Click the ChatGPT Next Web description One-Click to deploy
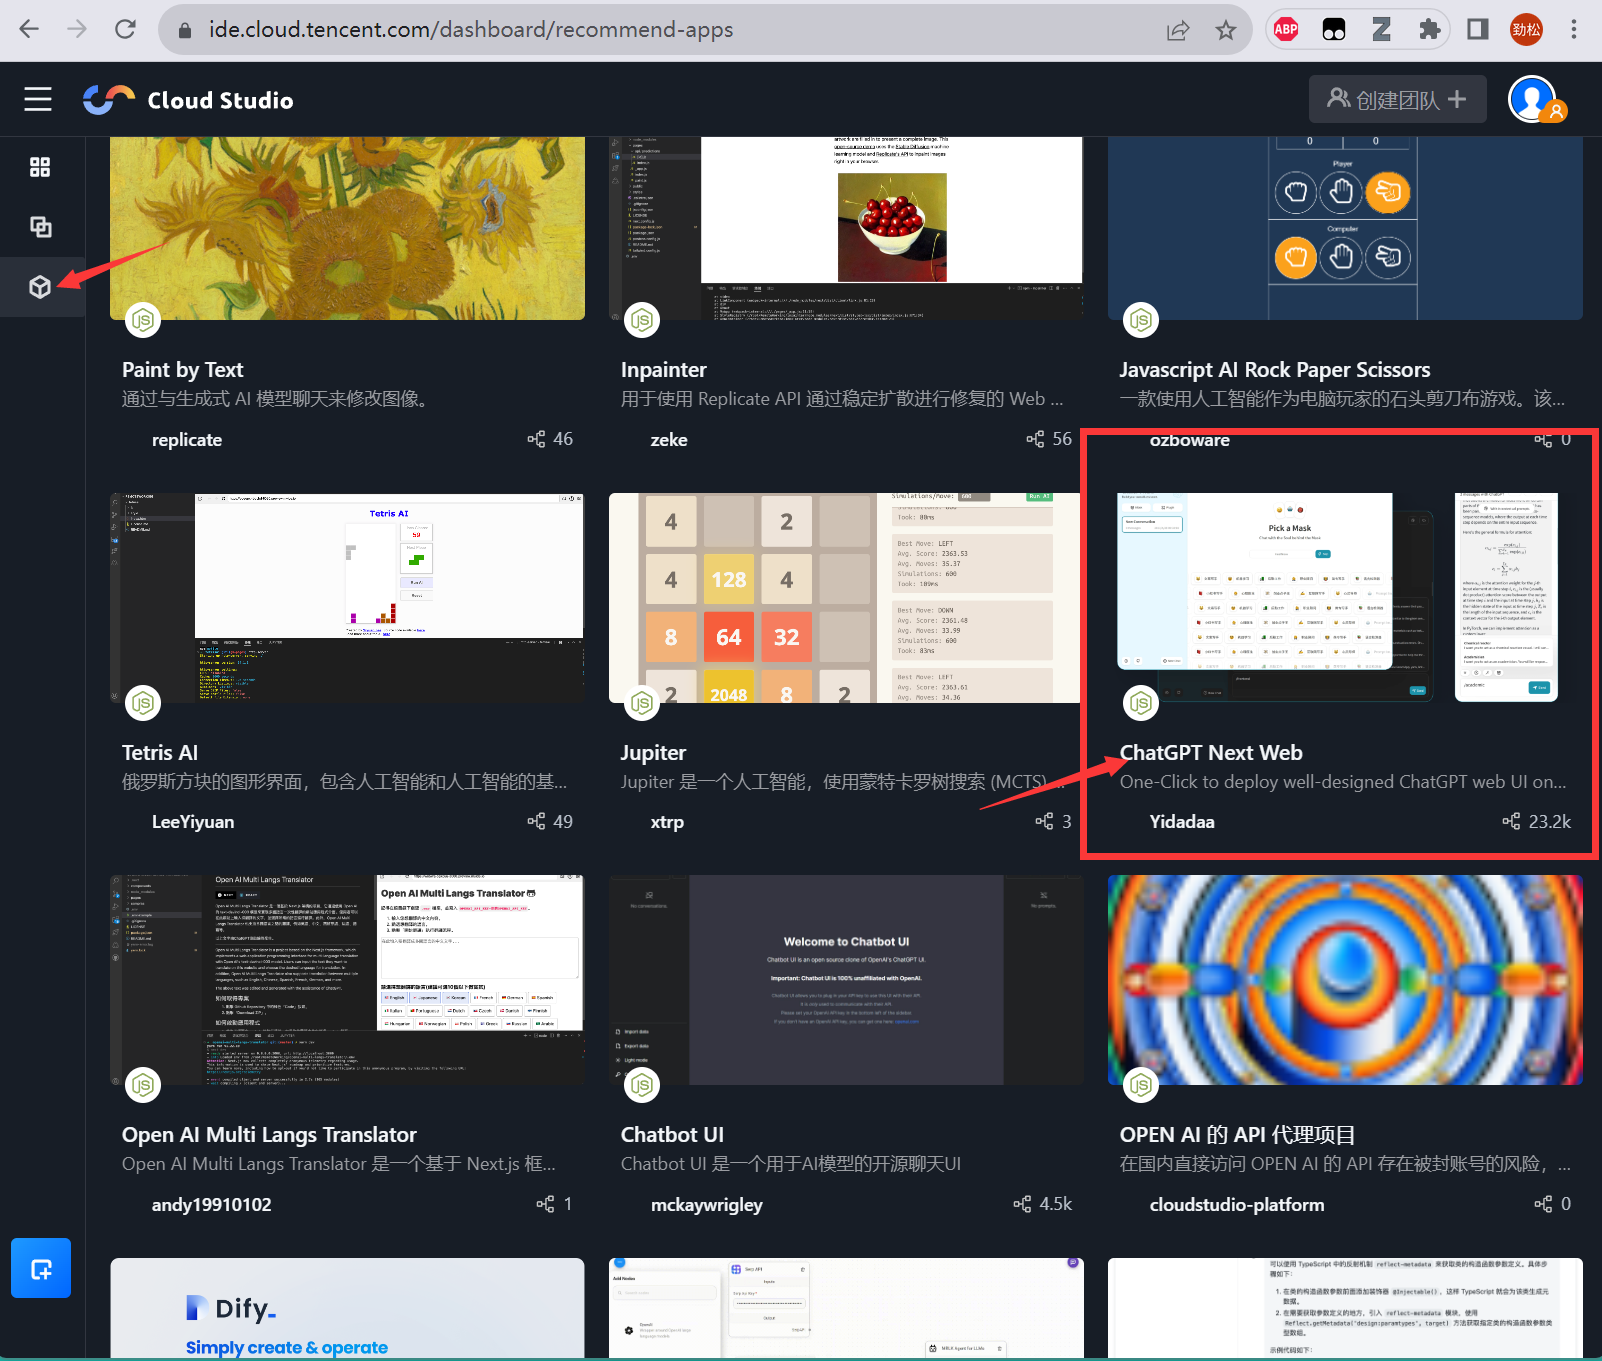The image size is (1602, 1361). point(1343,782)
